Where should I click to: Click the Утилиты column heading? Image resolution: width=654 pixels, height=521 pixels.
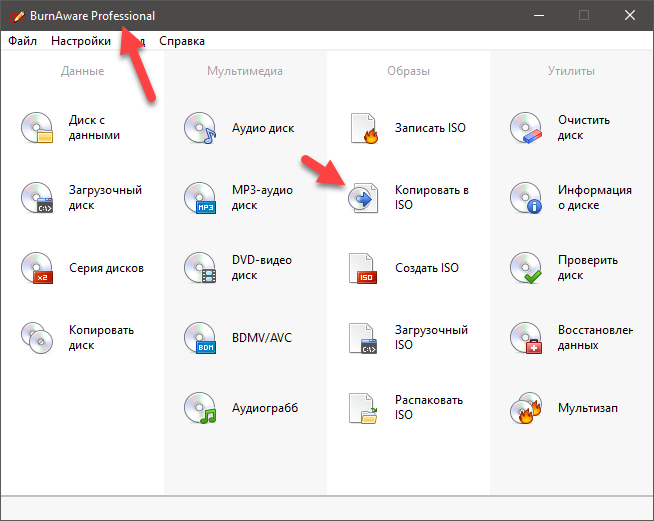[x=571, y=71]
